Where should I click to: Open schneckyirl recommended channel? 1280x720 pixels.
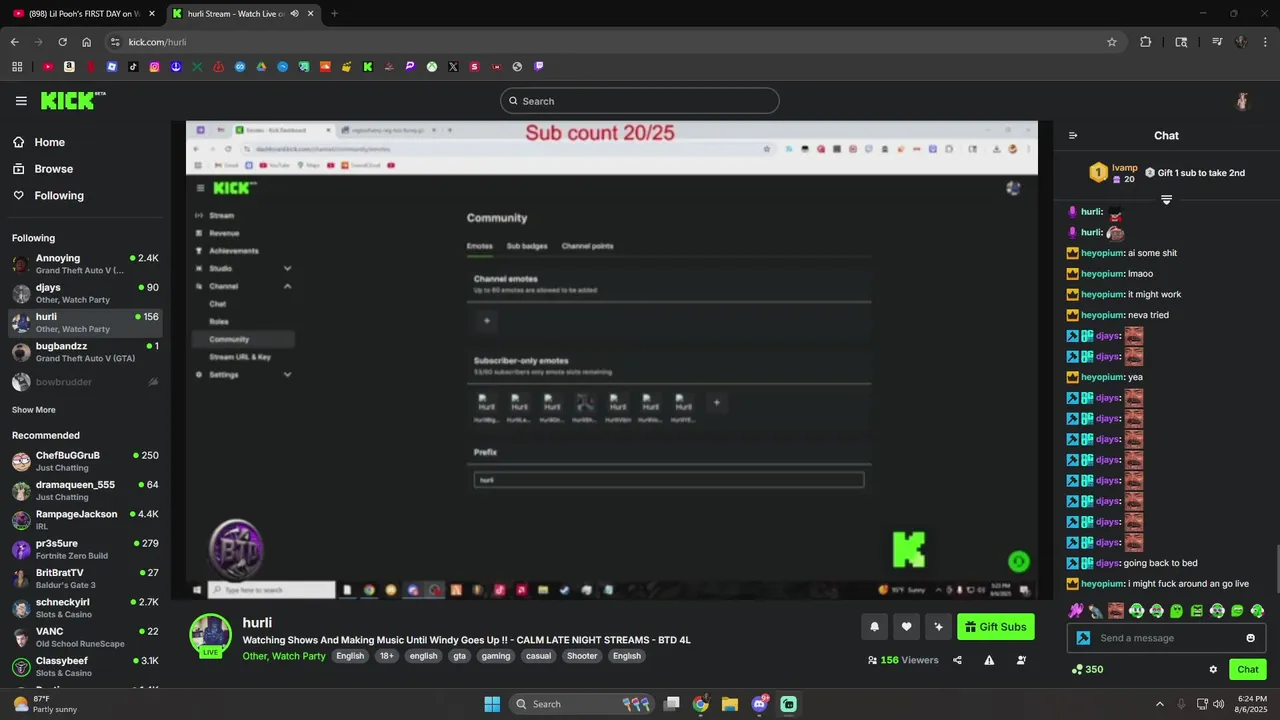(85, 608)
